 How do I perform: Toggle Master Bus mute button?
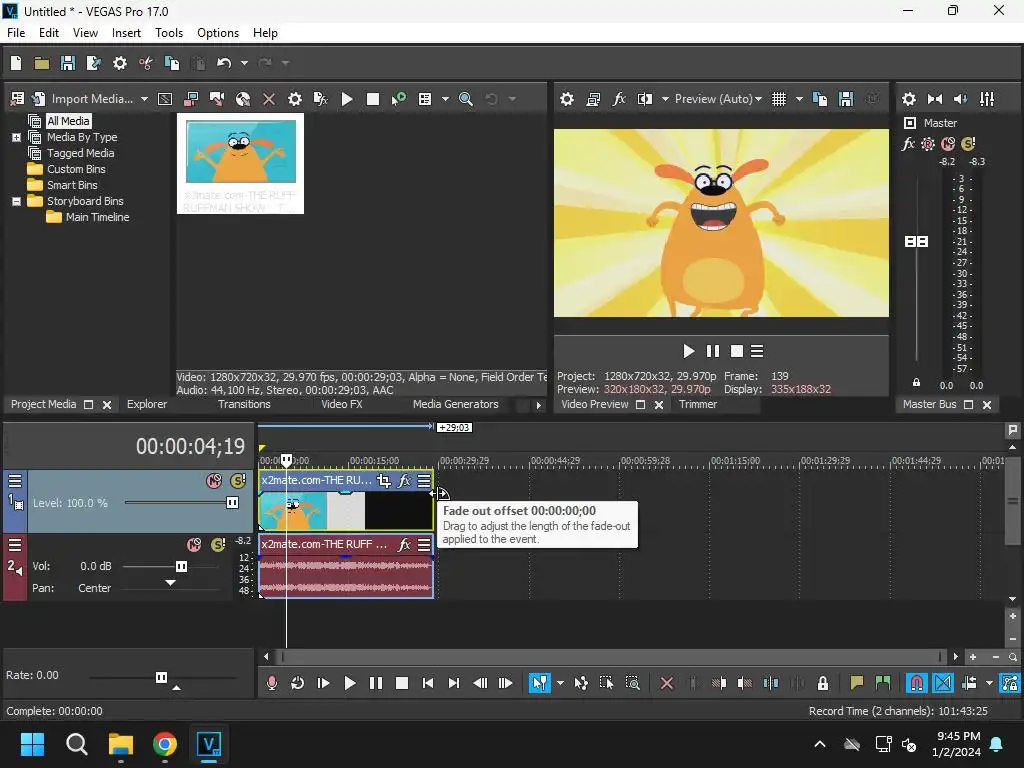948,144
